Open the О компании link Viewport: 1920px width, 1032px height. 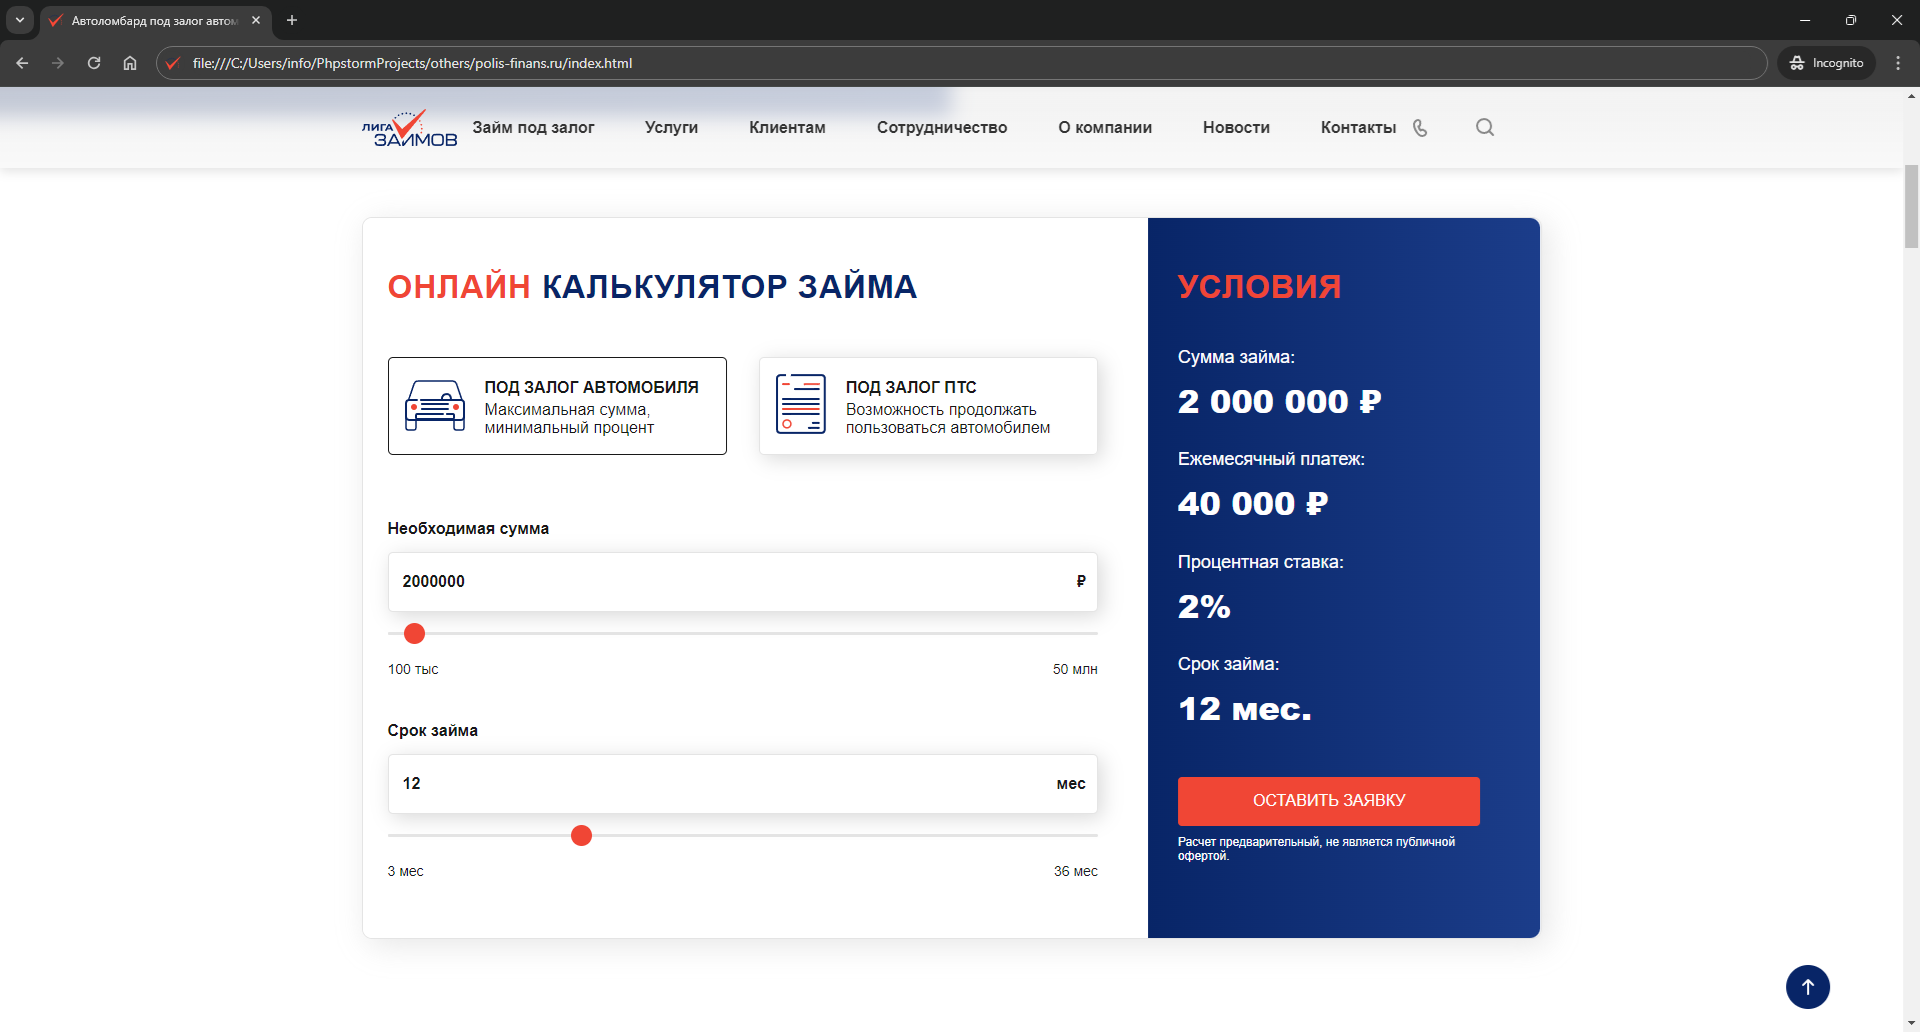1105,128
